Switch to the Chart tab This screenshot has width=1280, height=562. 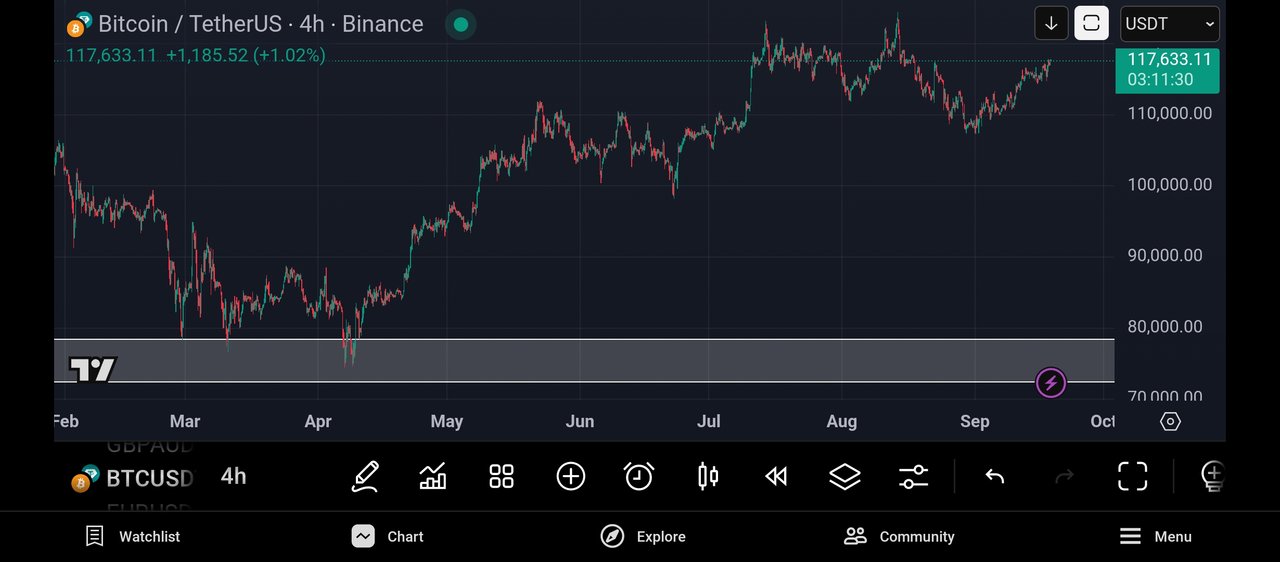tap(388, 536)
